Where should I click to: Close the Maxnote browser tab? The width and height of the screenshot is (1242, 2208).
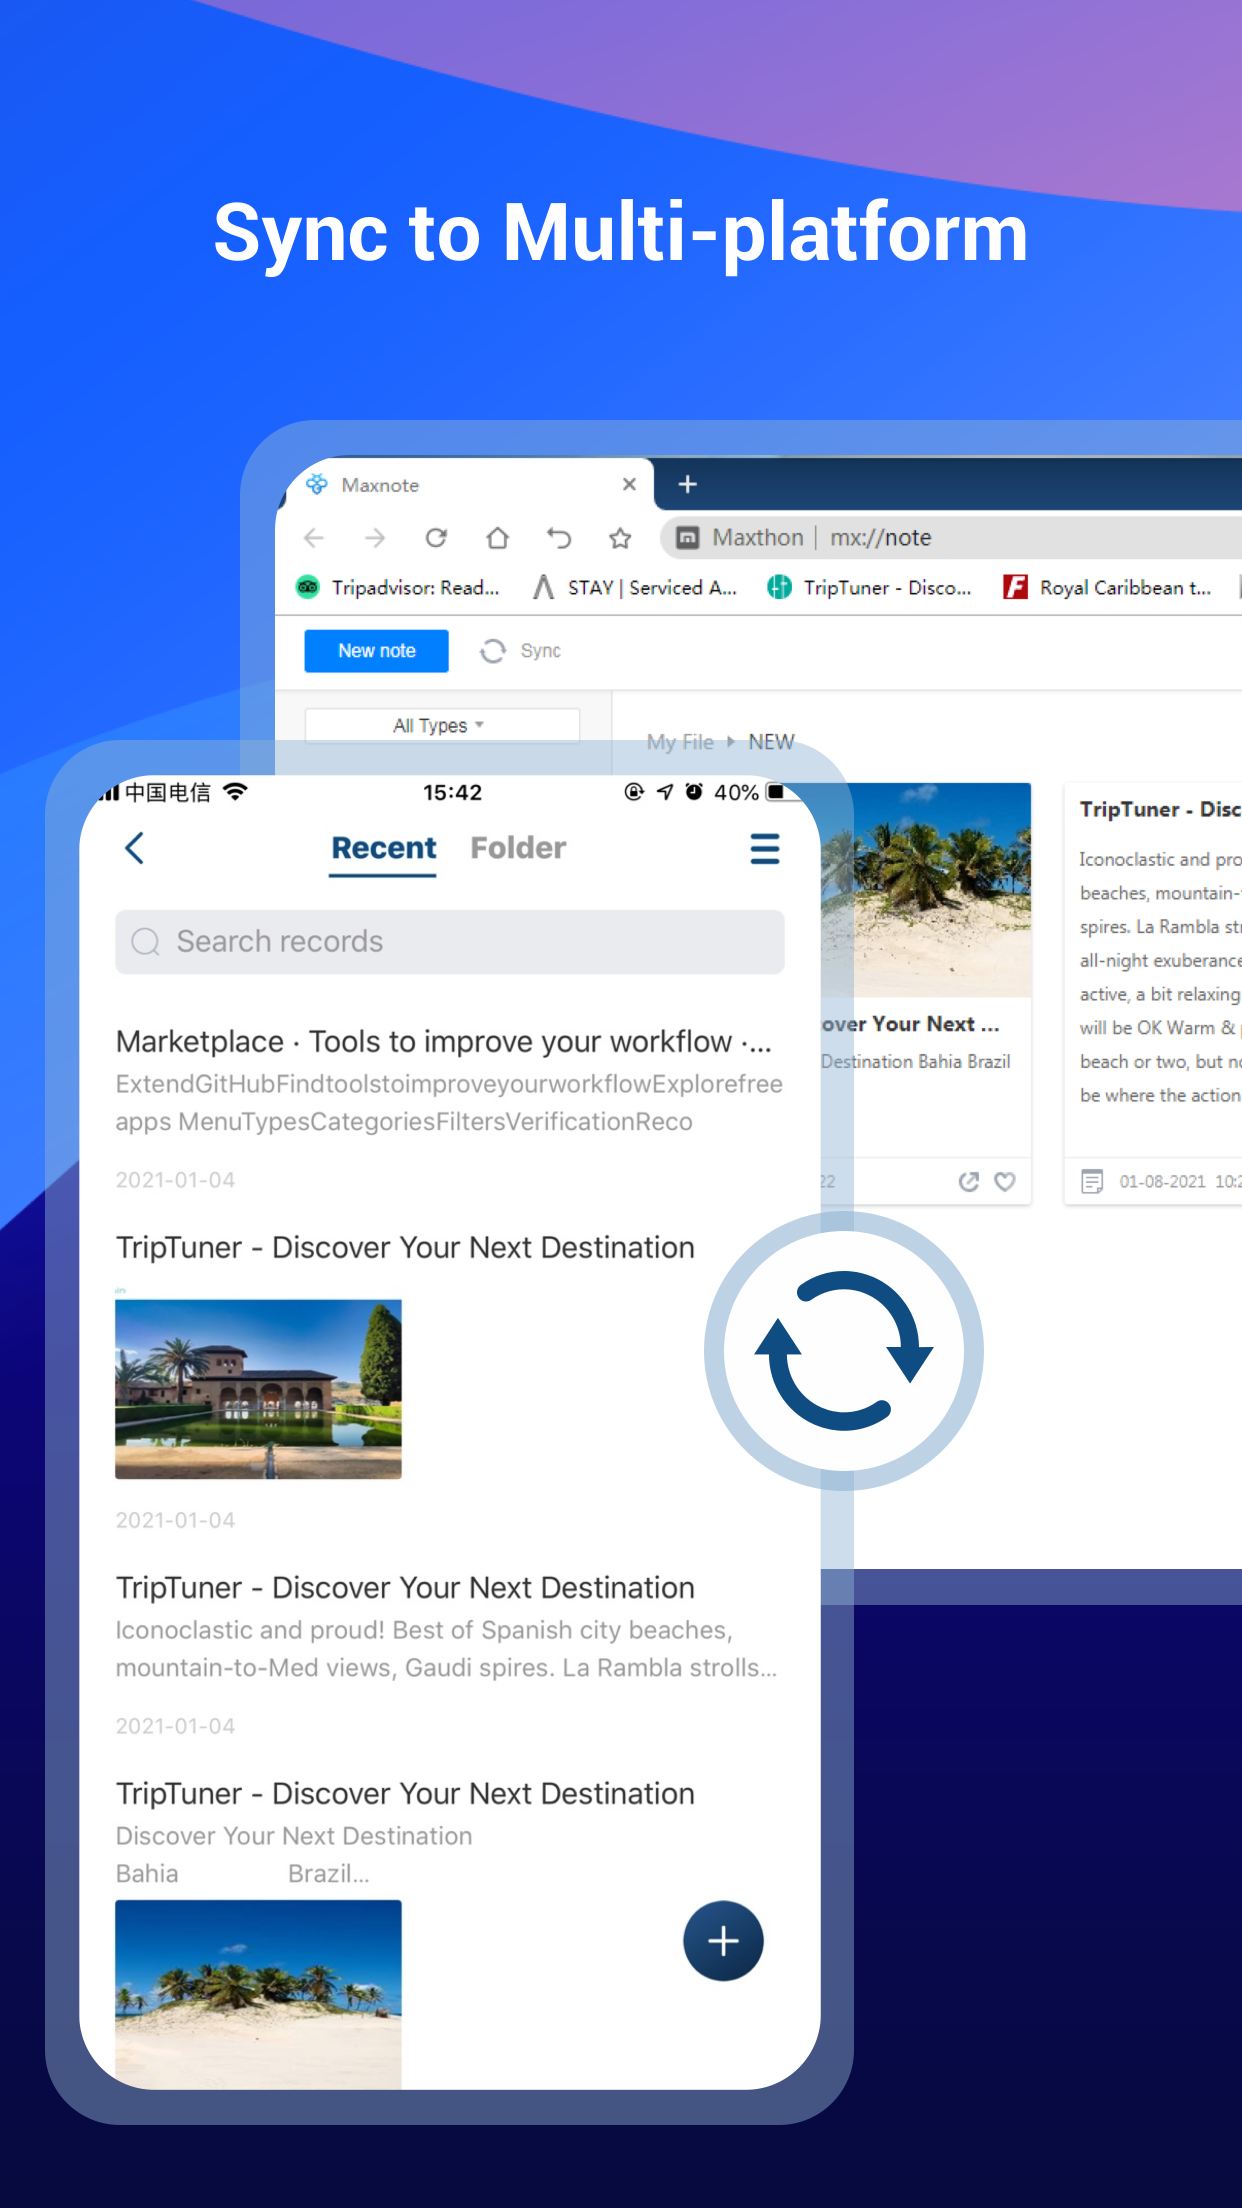(x=629, y=484)
